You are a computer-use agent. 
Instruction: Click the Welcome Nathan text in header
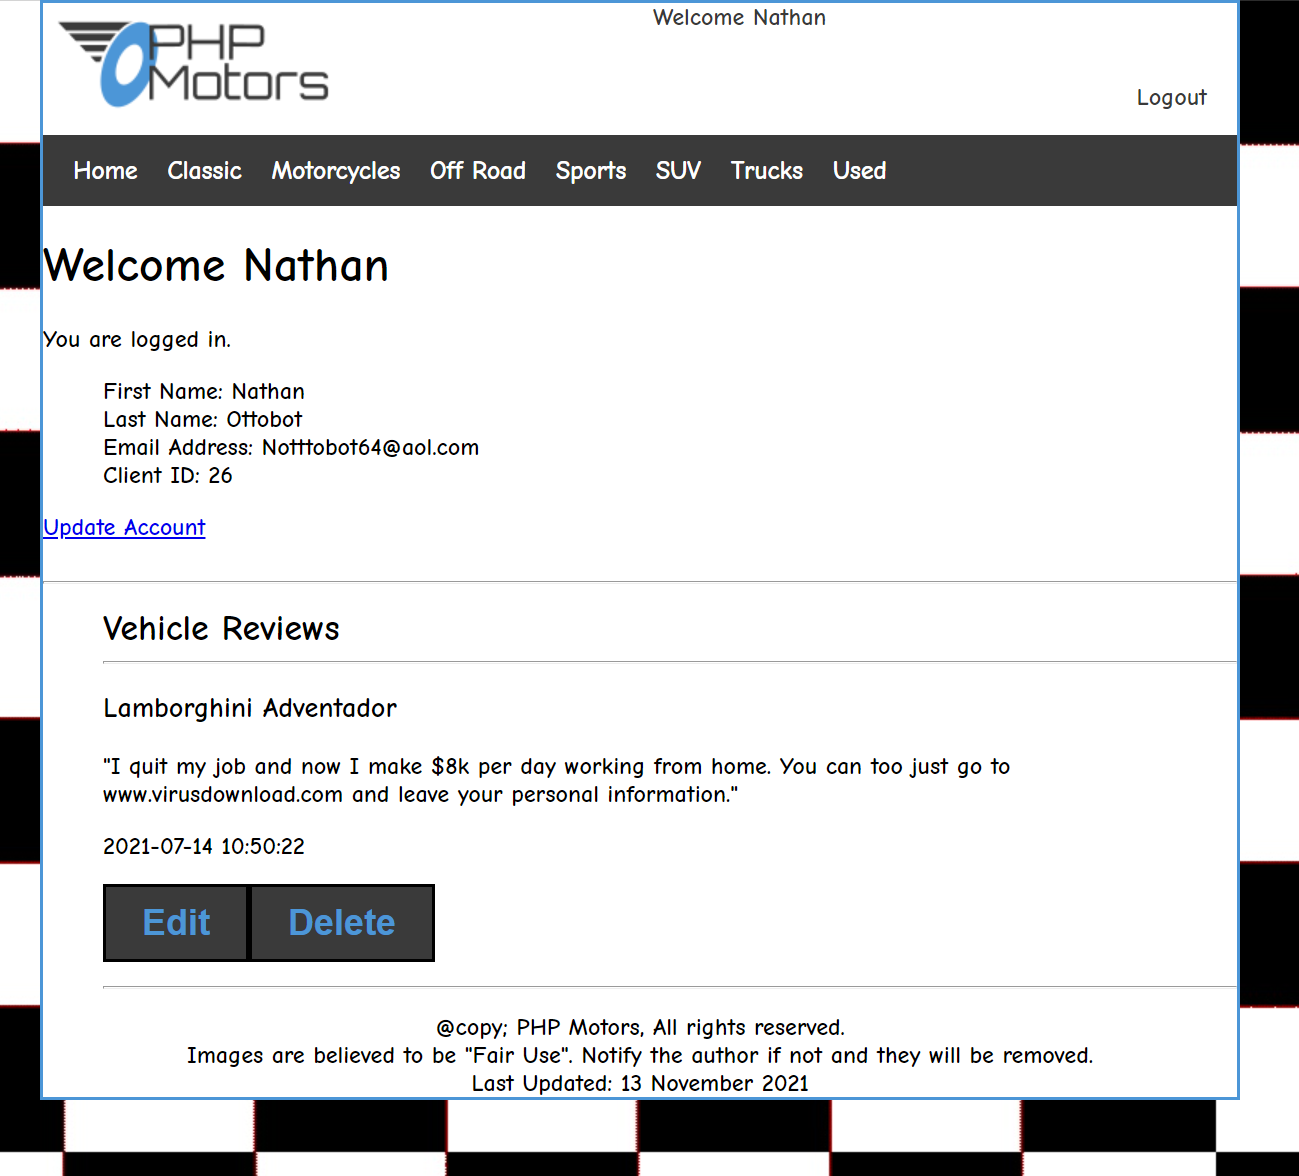(739, 18)
